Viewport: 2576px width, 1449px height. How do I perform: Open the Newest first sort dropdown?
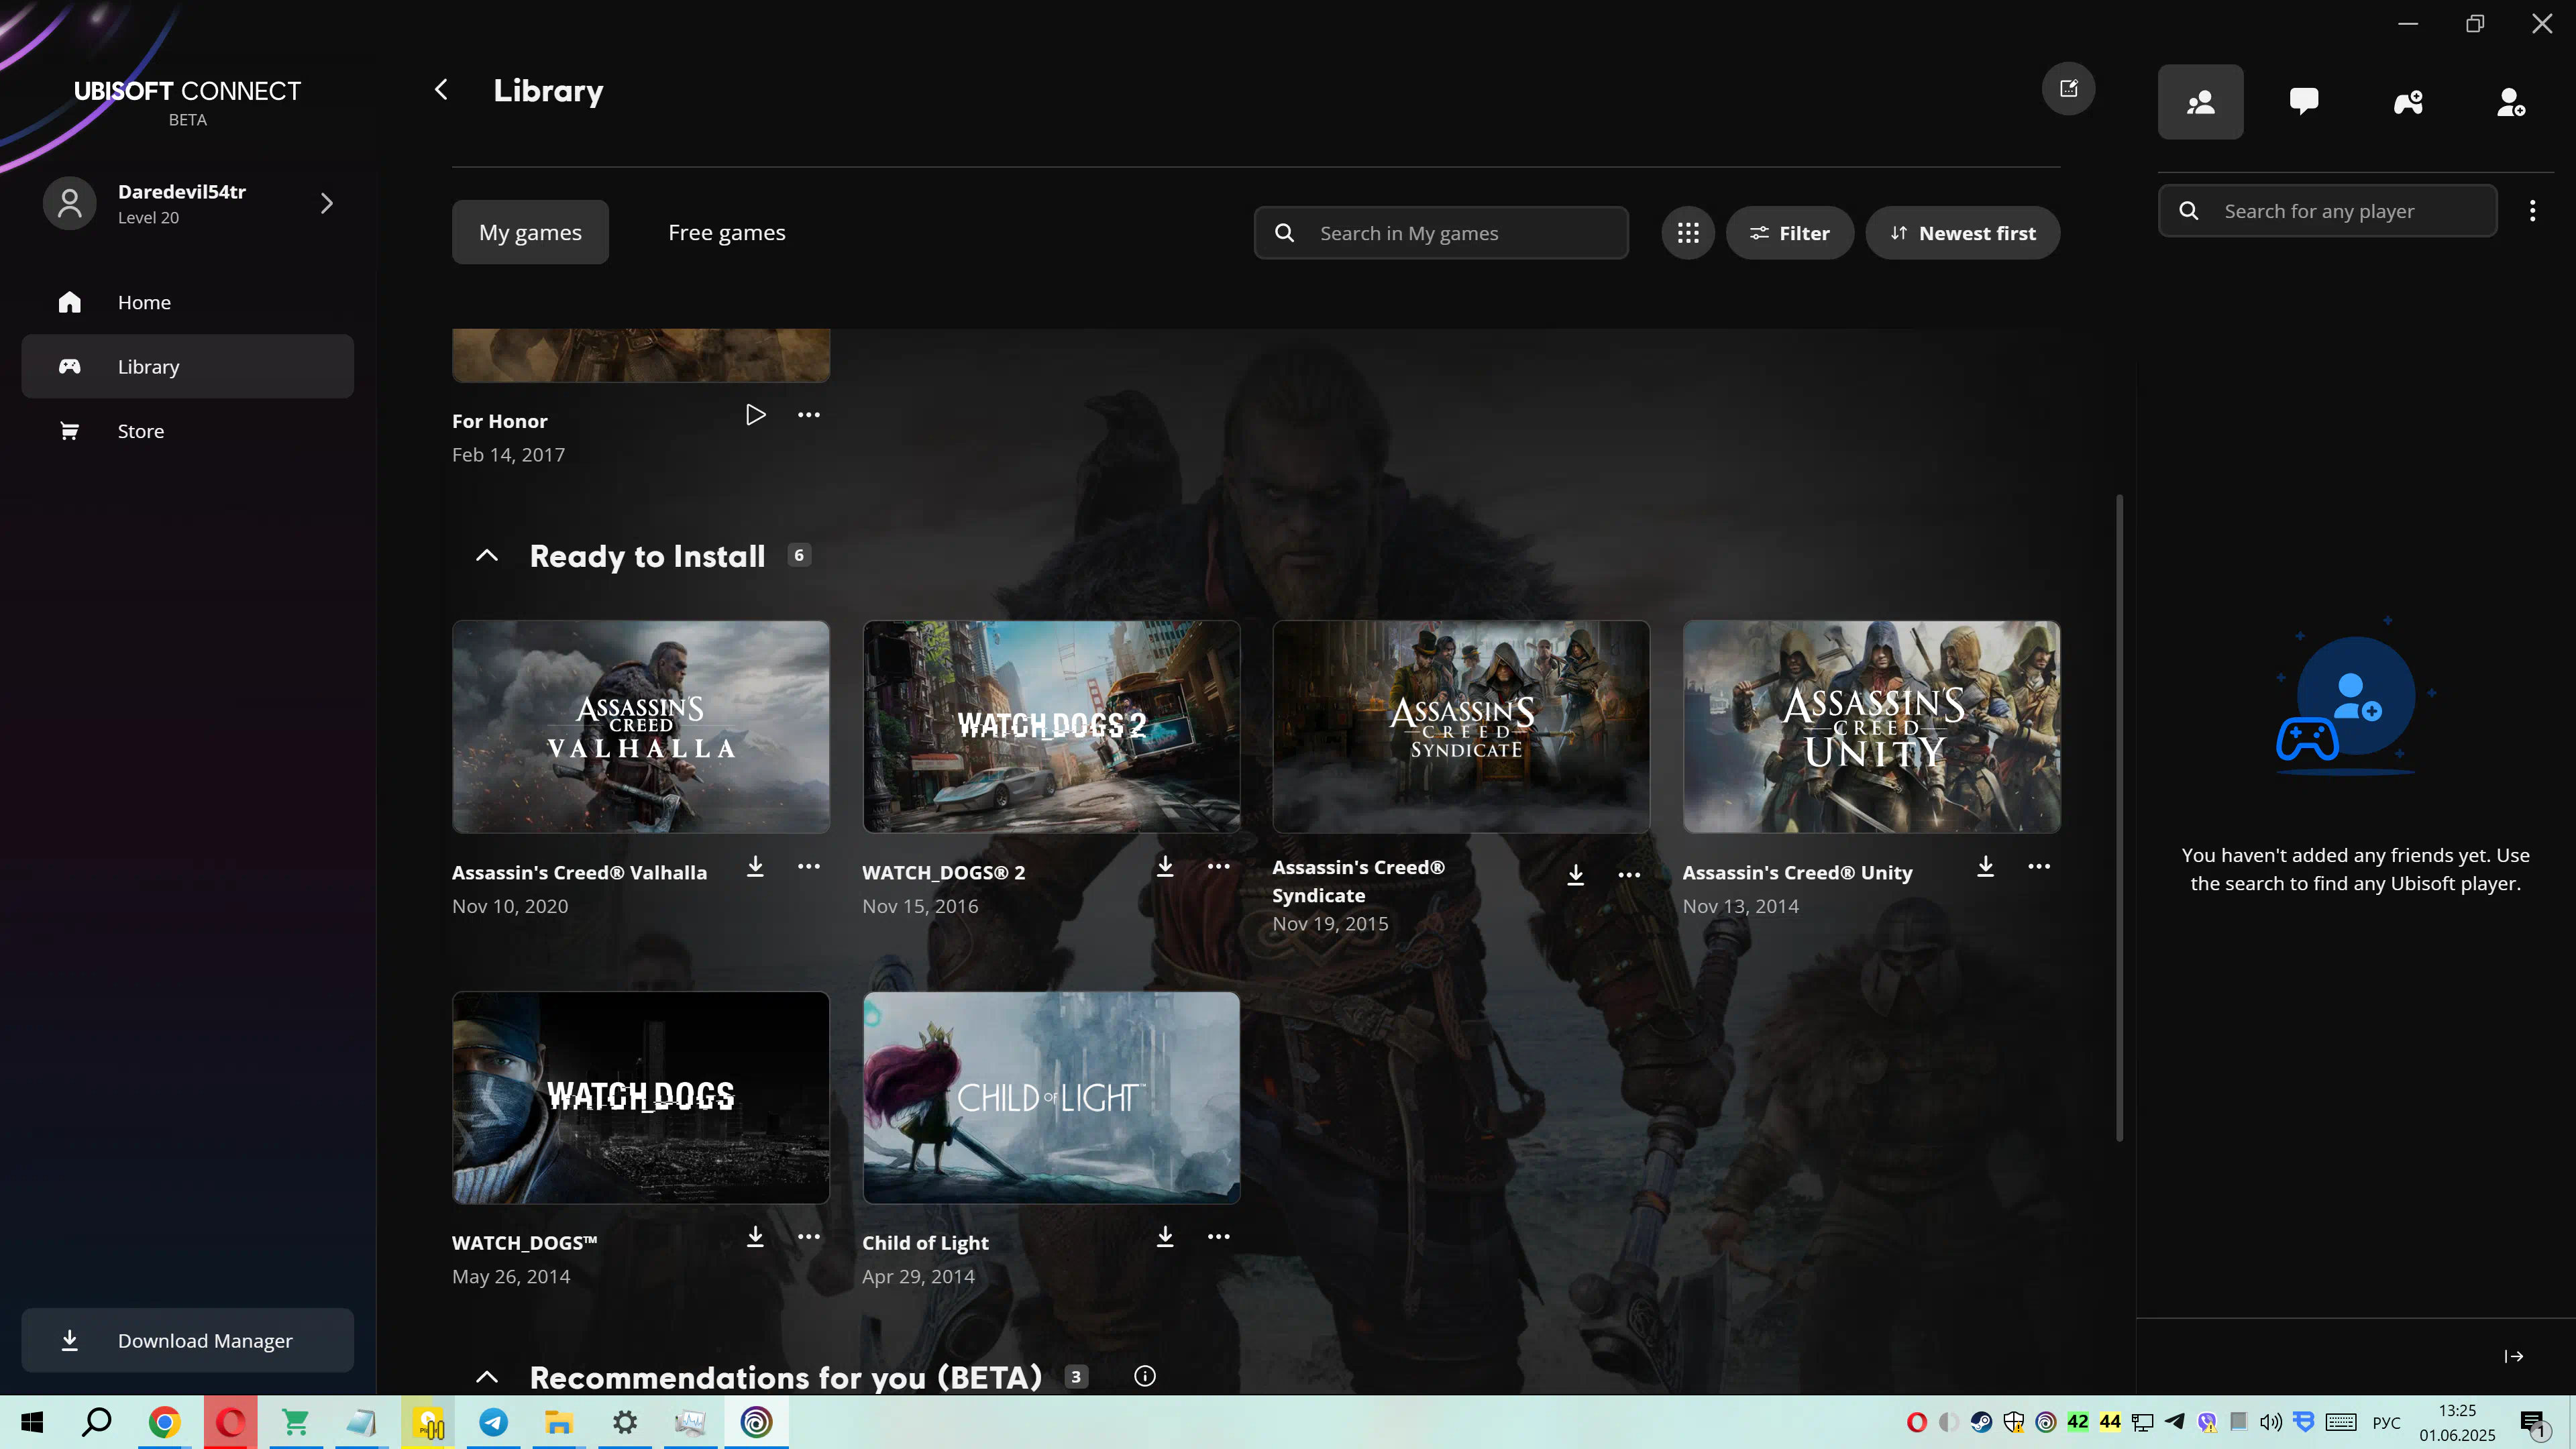(x=1962, y=233)
